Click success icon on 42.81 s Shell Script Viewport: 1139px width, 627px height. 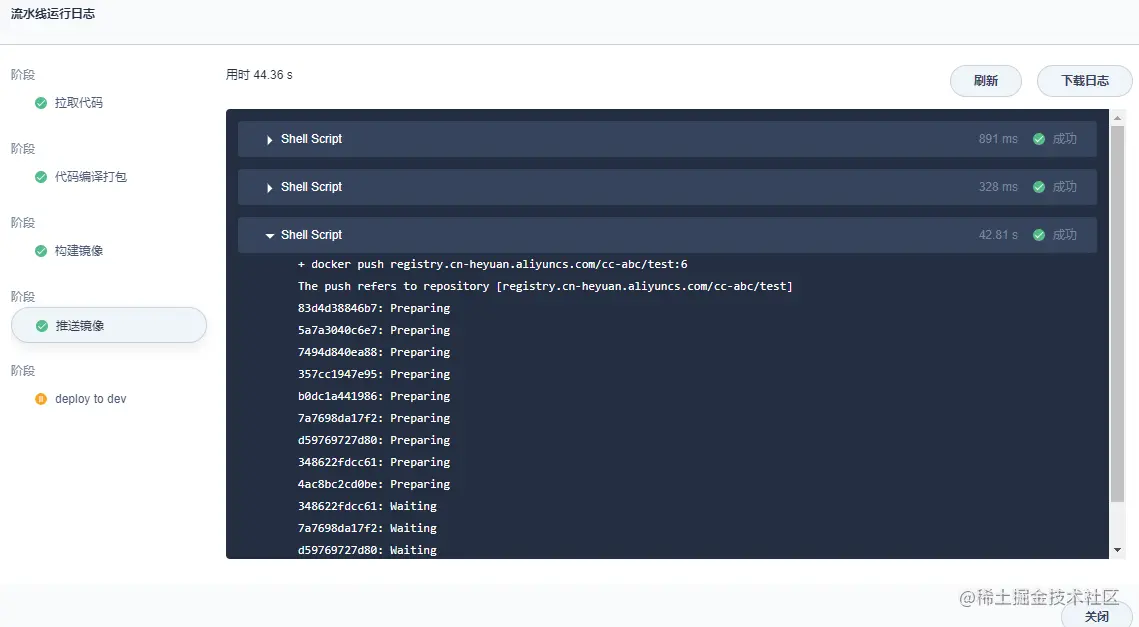pos(1039,235)
